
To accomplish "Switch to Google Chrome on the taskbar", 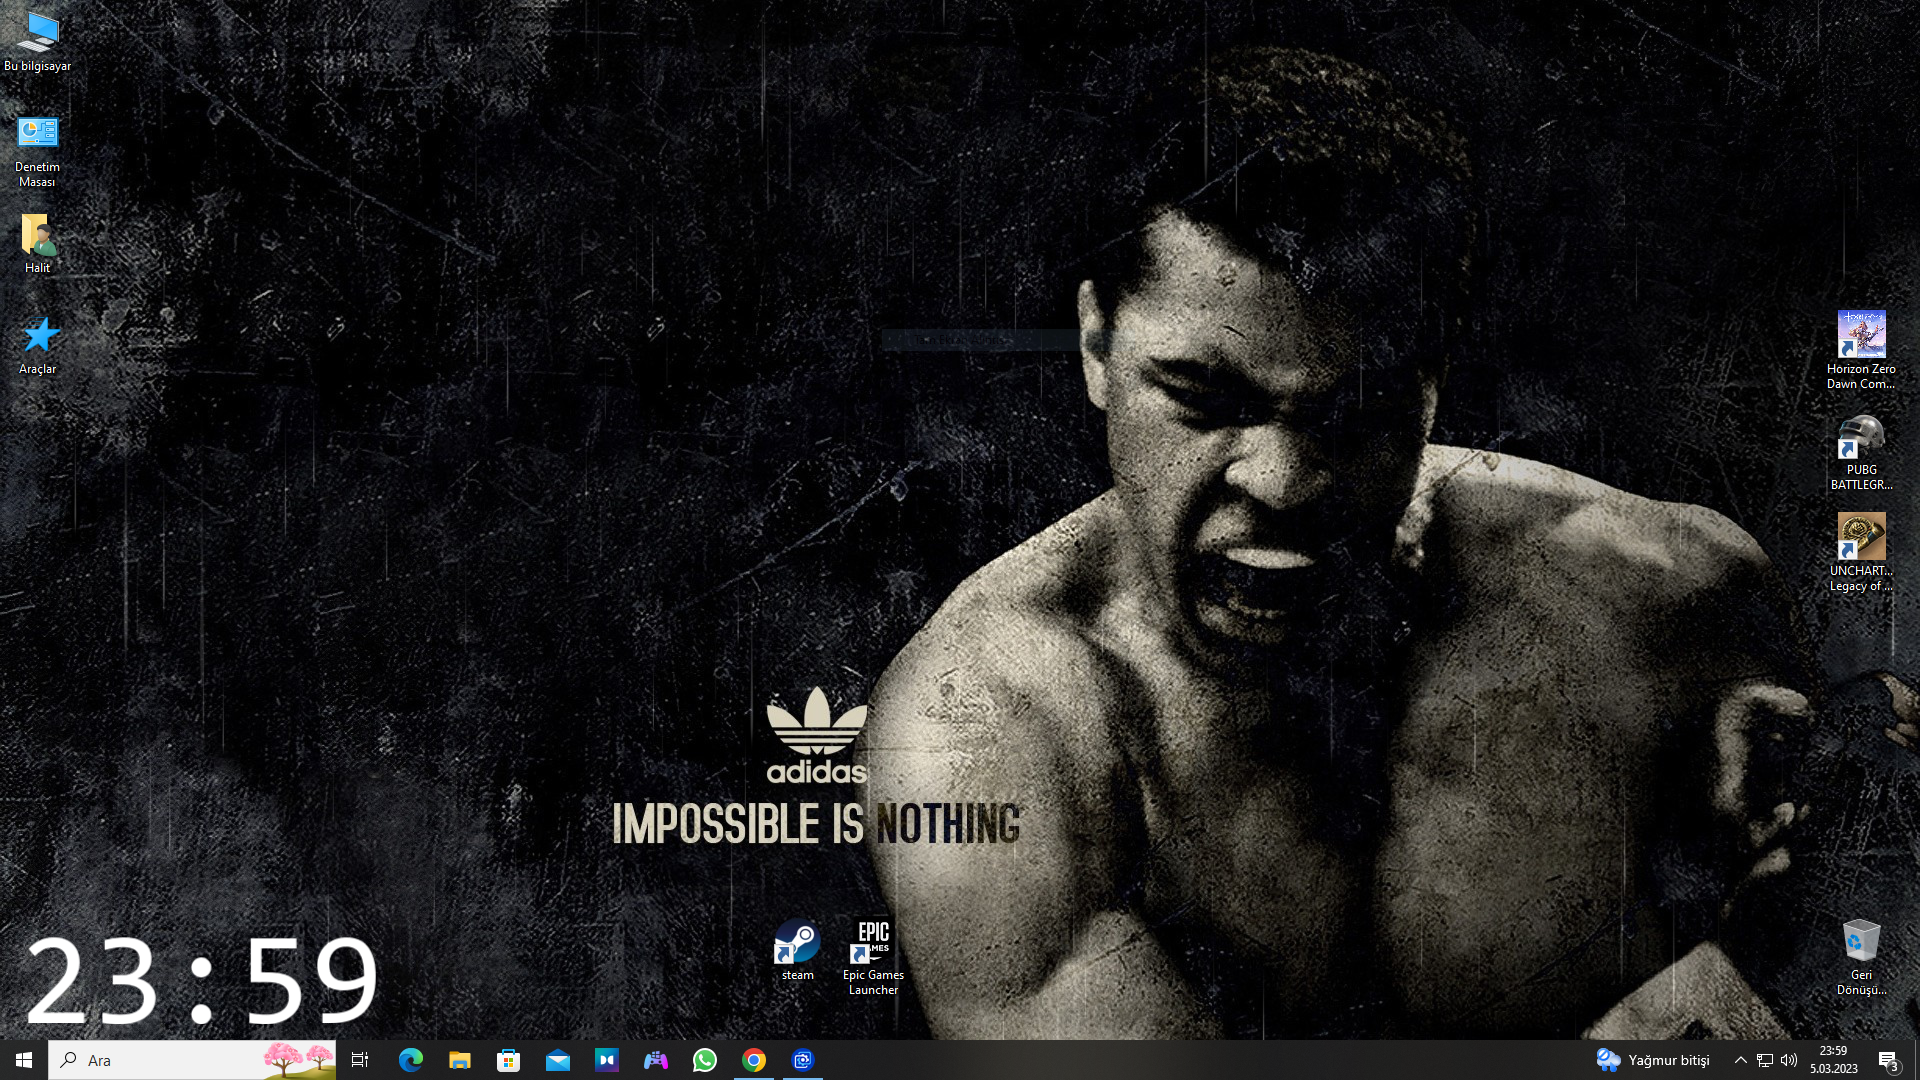I will point(753,1060).
